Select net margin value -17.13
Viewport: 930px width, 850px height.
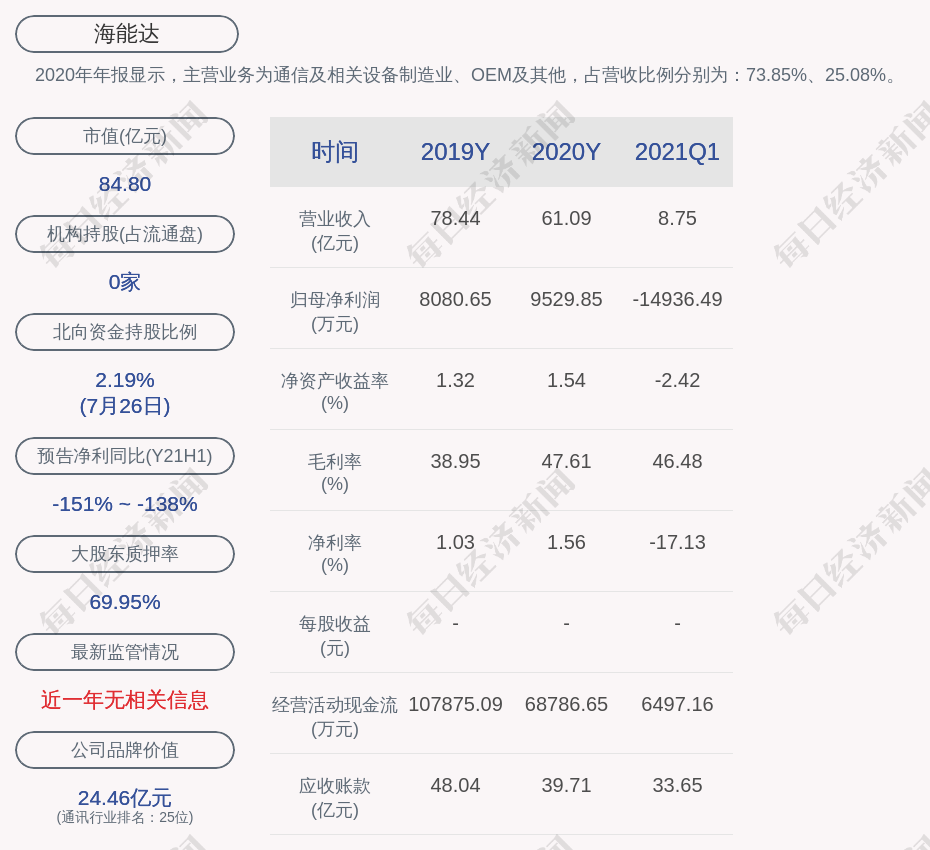(x=677, y=542)
